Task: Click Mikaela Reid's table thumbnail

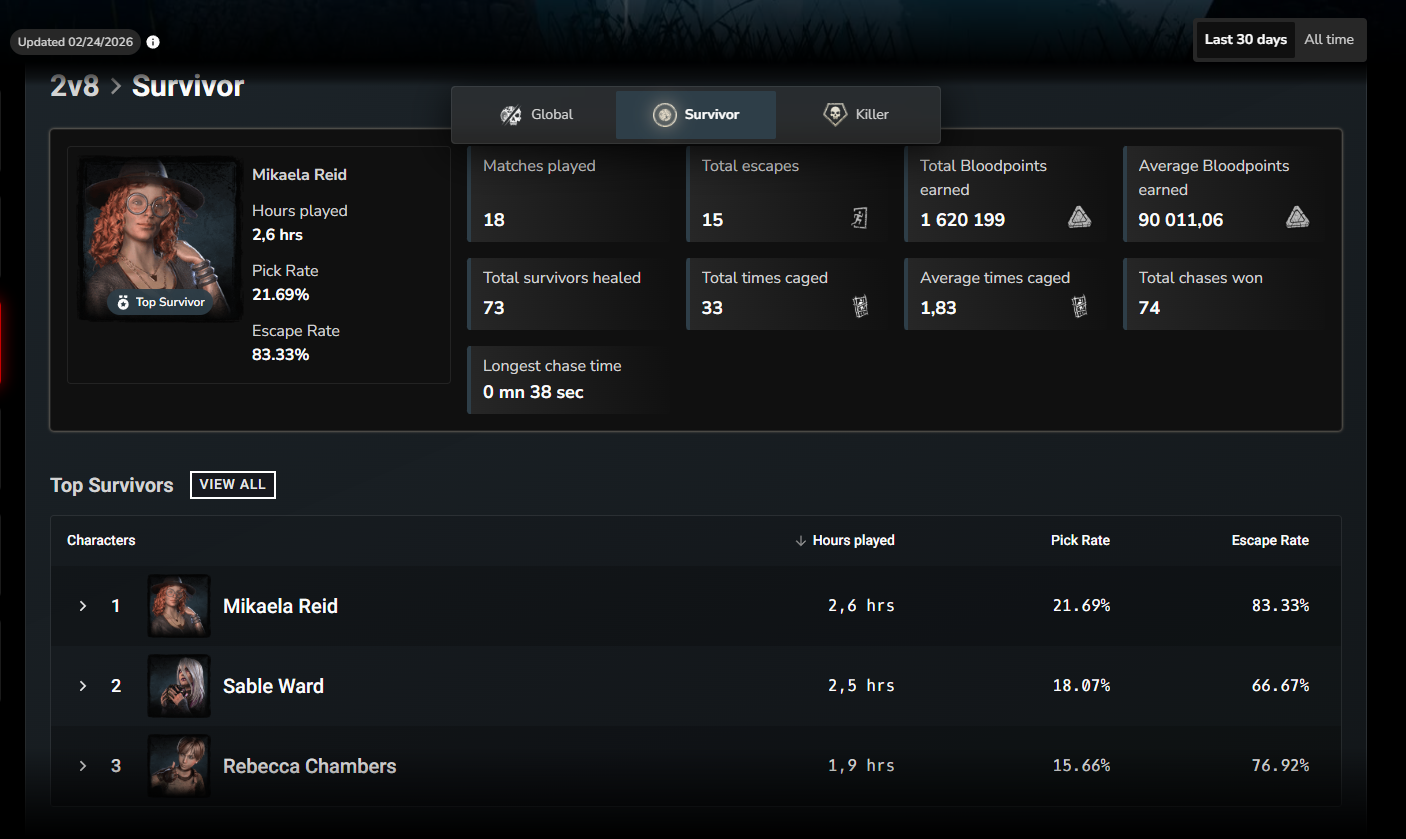Action: click(x=179, y=606)
